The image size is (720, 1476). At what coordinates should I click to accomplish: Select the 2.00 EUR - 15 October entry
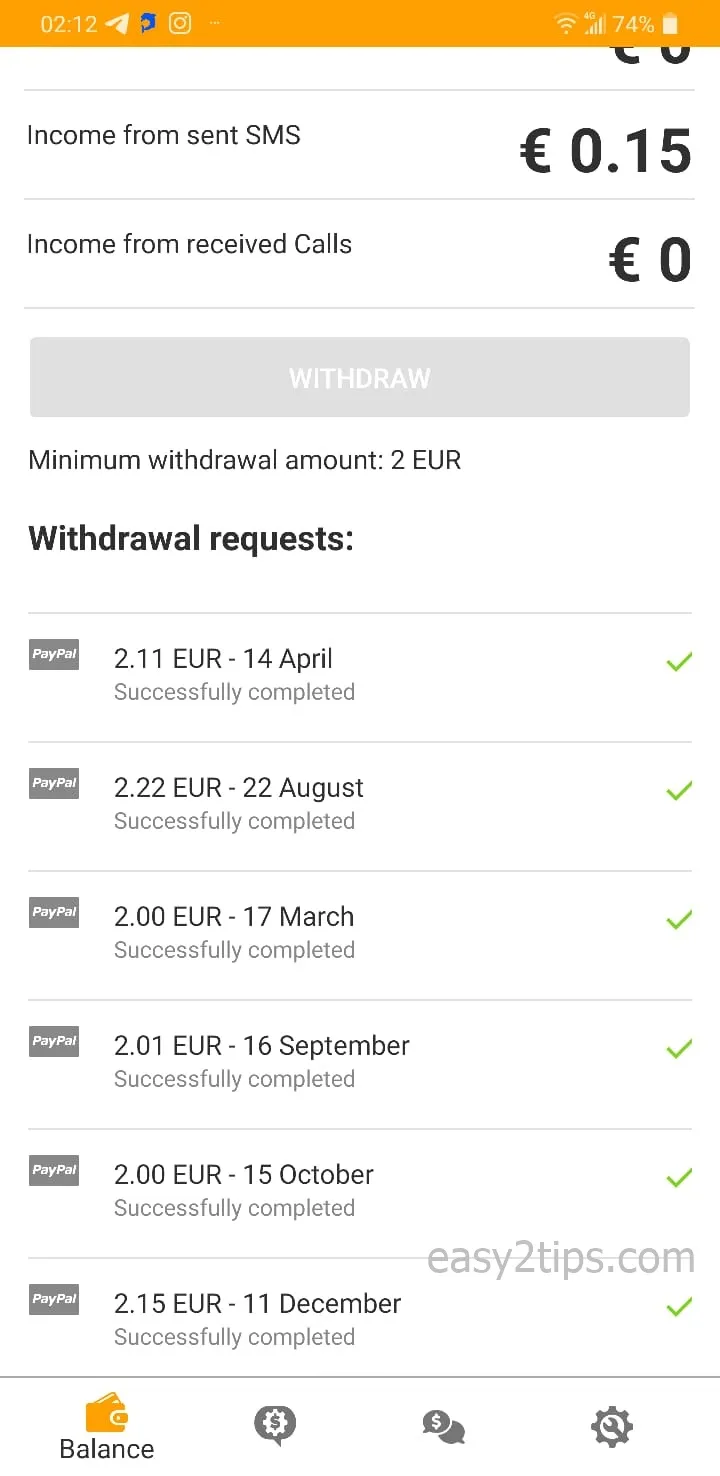coord(360,1193)
